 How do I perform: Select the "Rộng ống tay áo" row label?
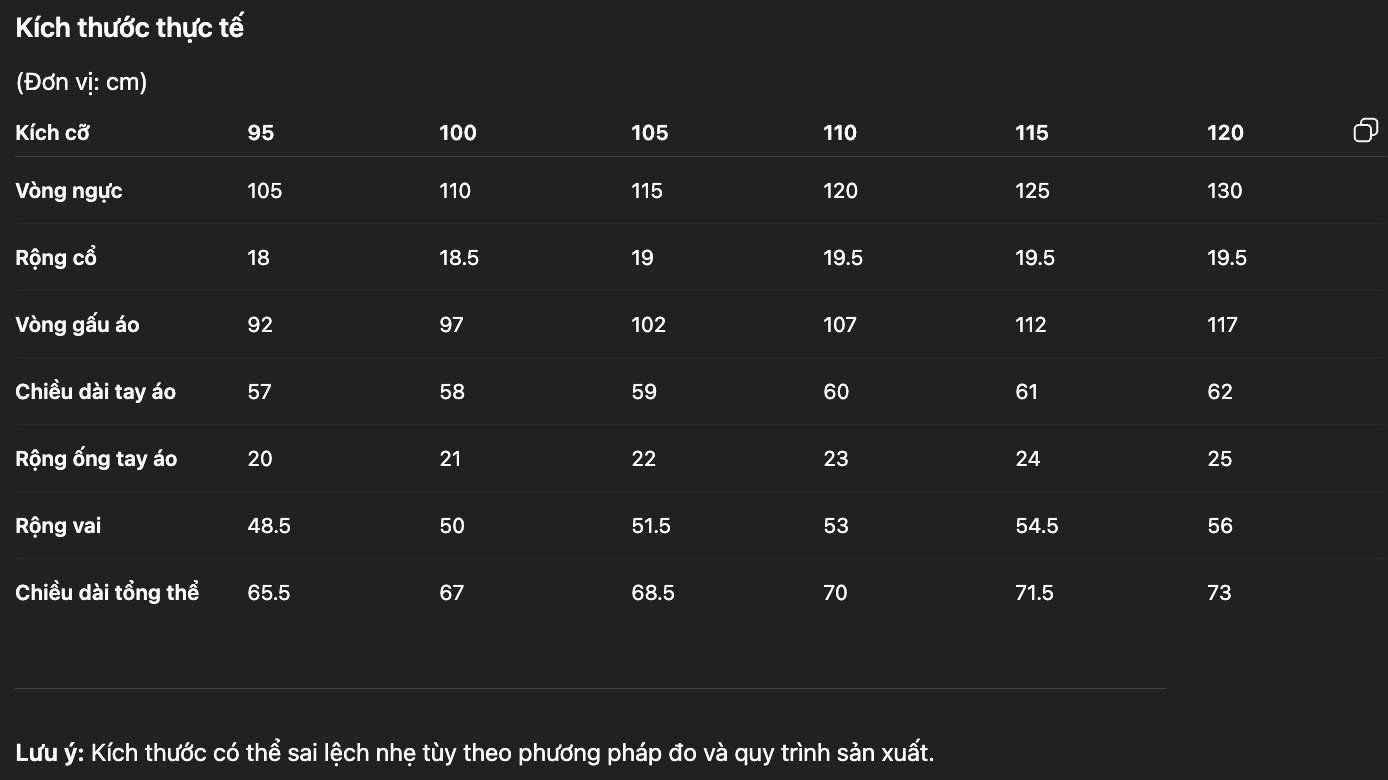[x=96, y=459]
